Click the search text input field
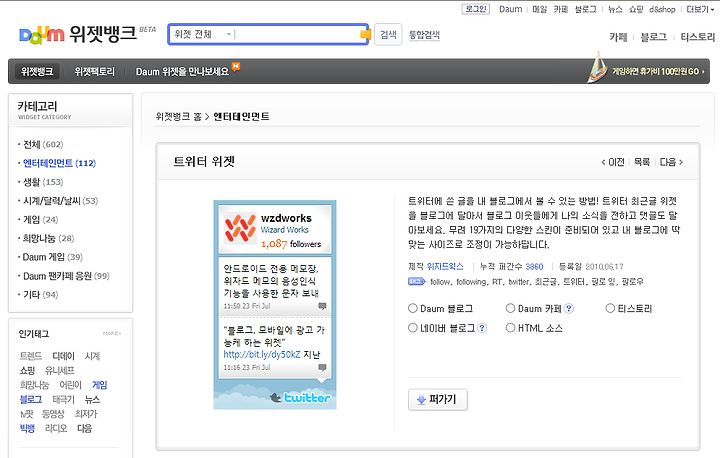The image size is (720, 458). (296, 34)
